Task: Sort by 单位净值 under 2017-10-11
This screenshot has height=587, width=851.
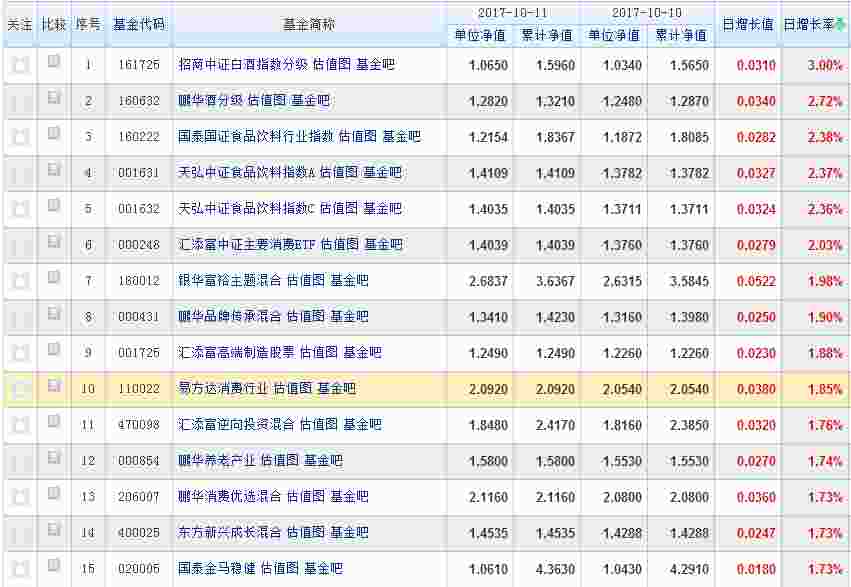Action: (x=479, y=36)
